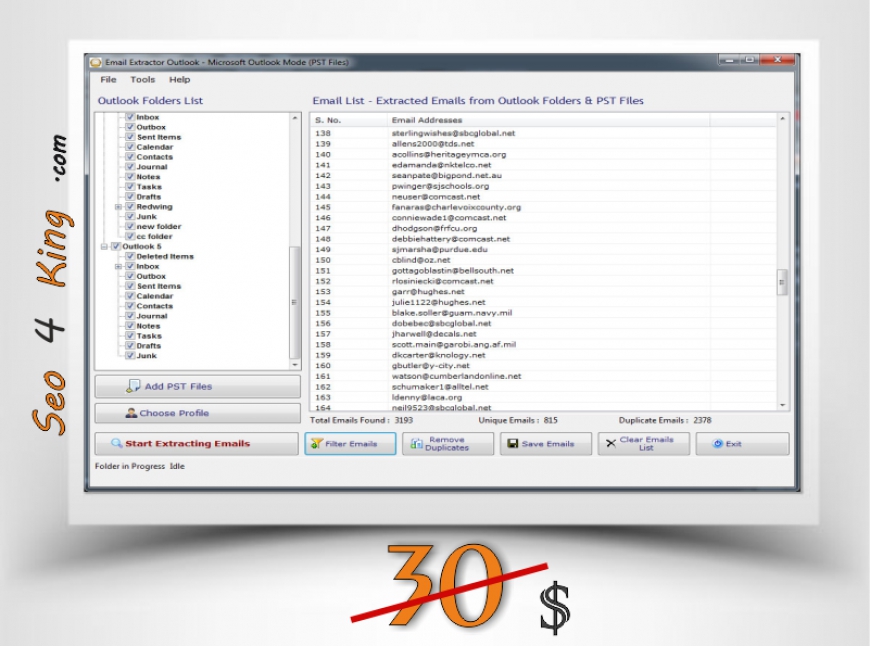Uncheck Deleted Items checkbox
Image resolution: width=870 pixels, height=646 pixels.
coord(130,256)
